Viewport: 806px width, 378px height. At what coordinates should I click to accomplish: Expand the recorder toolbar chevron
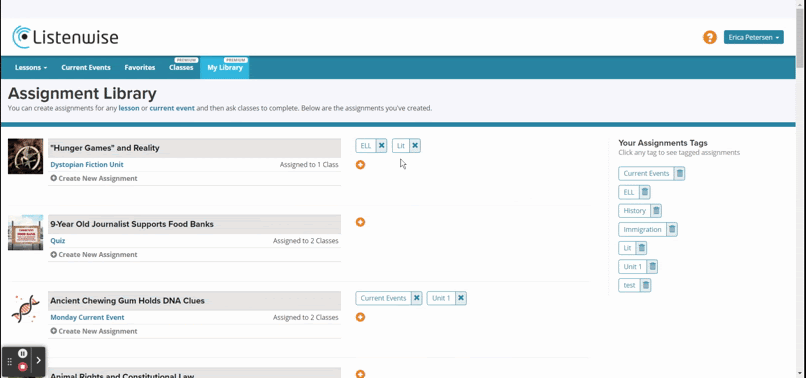pos(39,361)
